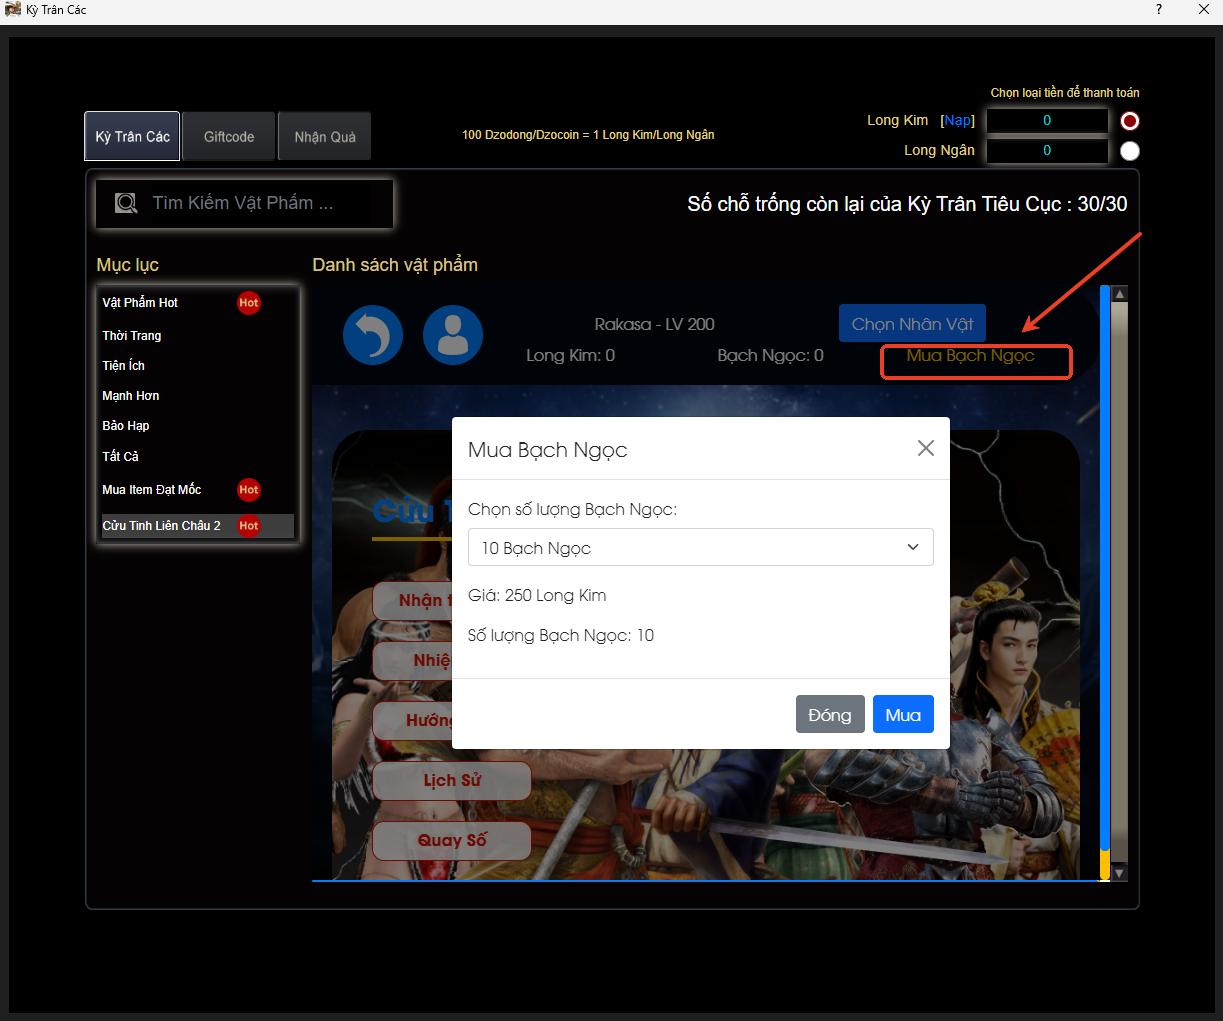Click the Đóng button in dialog
Image resolution: width=1223 pixels, height=1021 pixels.
(830, 715)
